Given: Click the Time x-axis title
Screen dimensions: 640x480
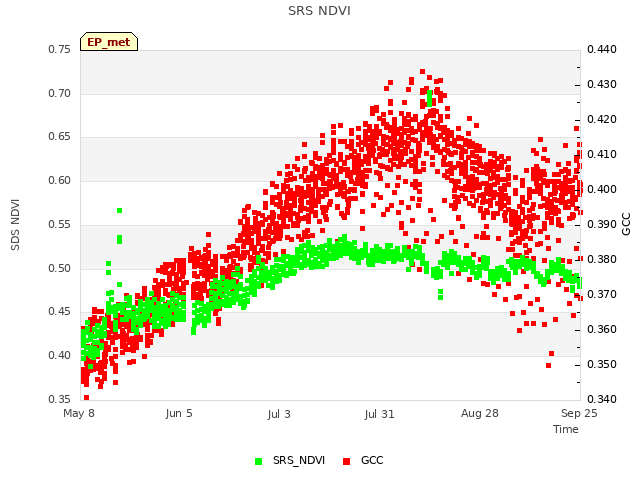Looking at the screenshot, I should 566,429.
